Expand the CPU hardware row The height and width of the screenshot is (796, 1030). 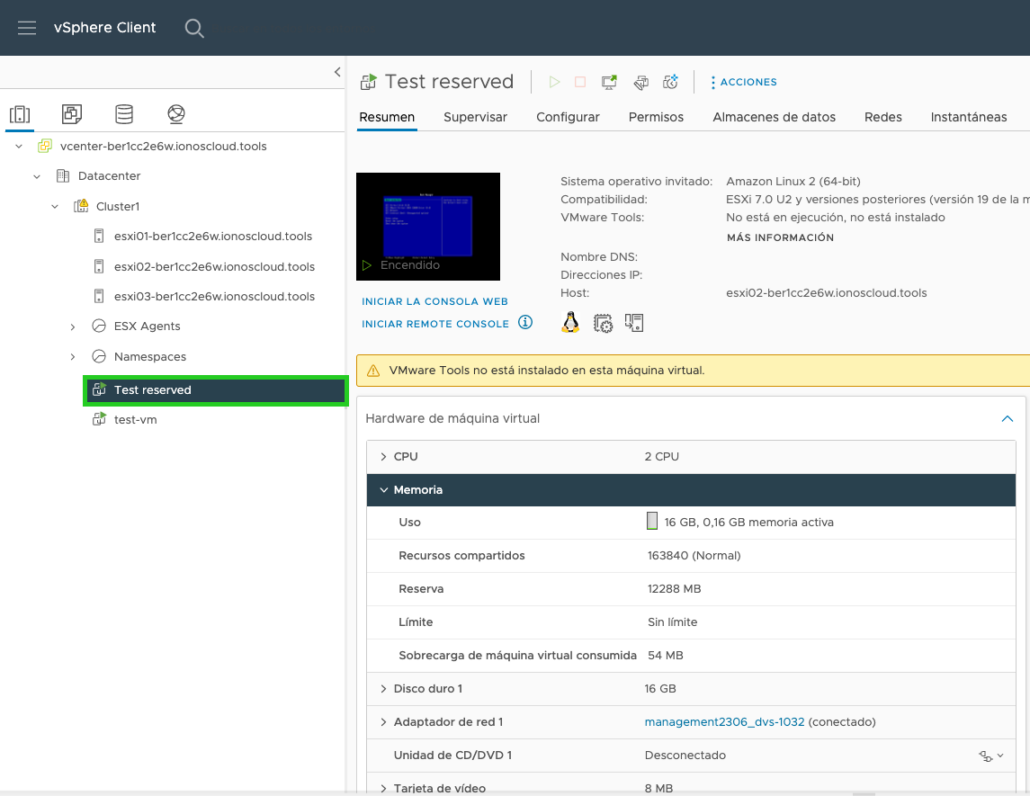(384, 456)
